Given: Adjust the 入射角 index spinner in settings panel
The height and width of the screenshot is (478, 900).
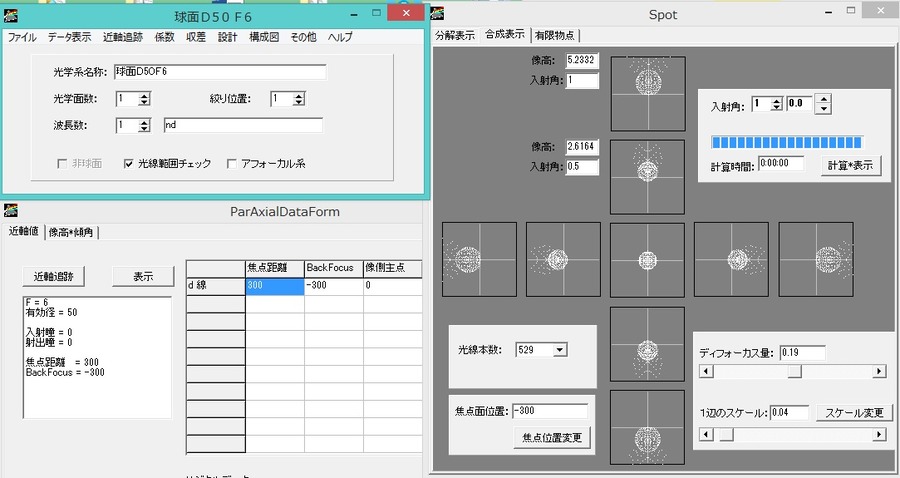Looking at the screenshot, I should click(x=777, y=104).
